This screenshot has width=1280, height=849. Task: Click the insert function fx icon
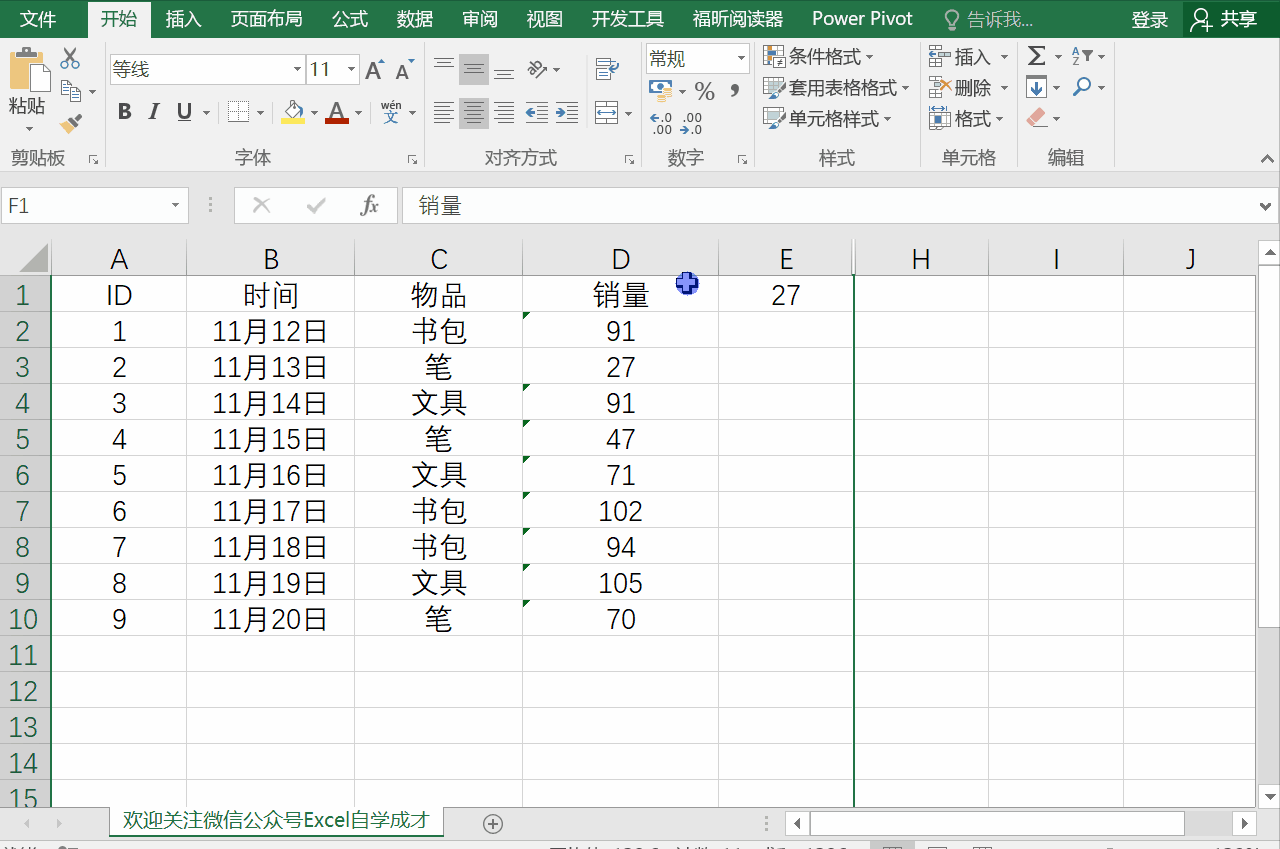coord(369,206)
